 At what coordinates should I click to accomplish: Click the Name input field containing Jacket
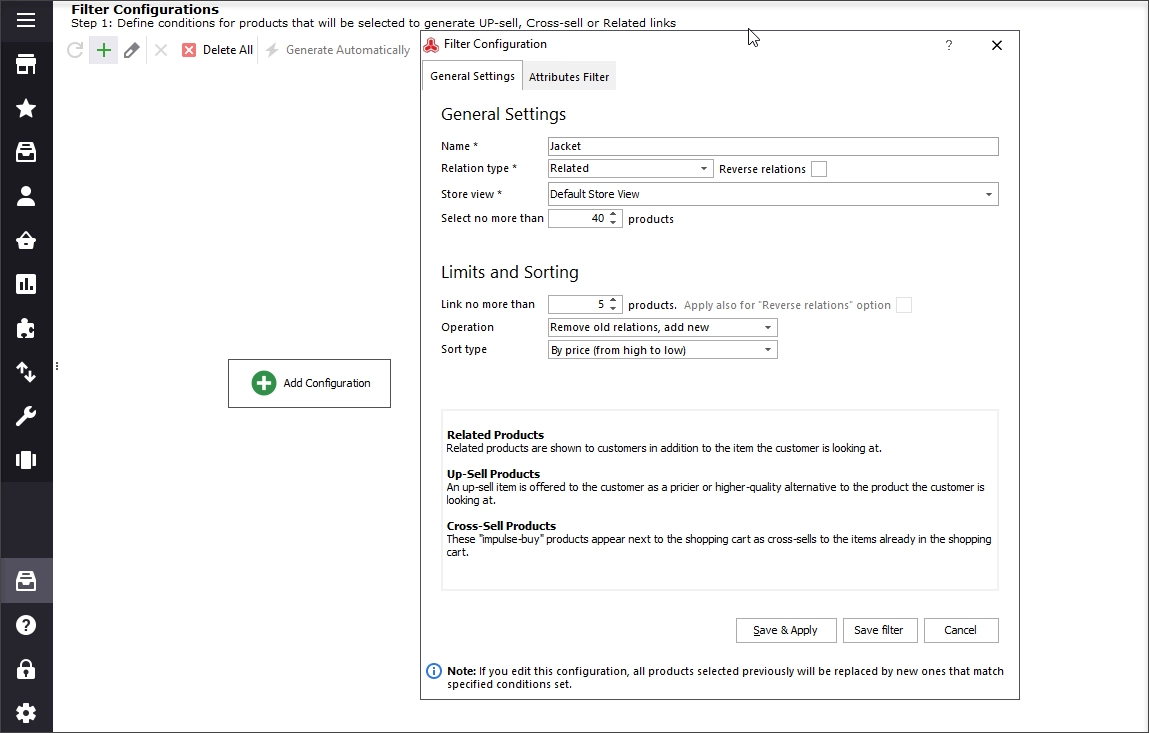773,147
